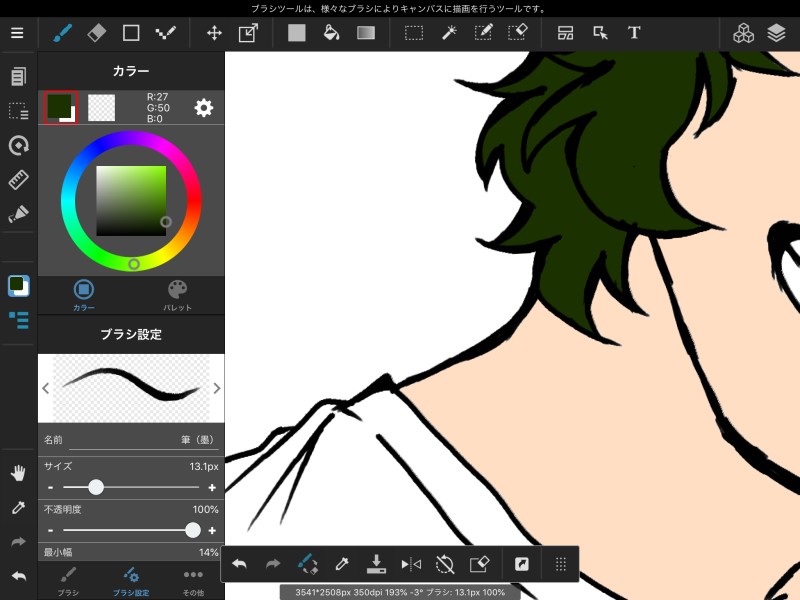The height and width of the screenshot is (600, 800).
Task: Click Redo in the floating shortcut bar
Action: [x=273, y=564]
